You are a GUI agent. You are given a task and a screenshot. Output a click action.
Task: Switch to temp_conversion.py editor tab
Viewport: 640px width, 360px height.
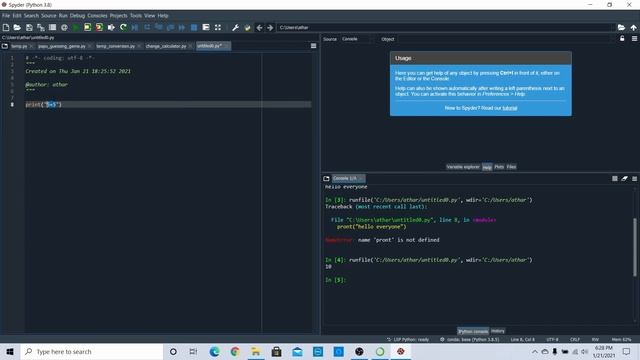pyautogui.click(x=116, y=46)
